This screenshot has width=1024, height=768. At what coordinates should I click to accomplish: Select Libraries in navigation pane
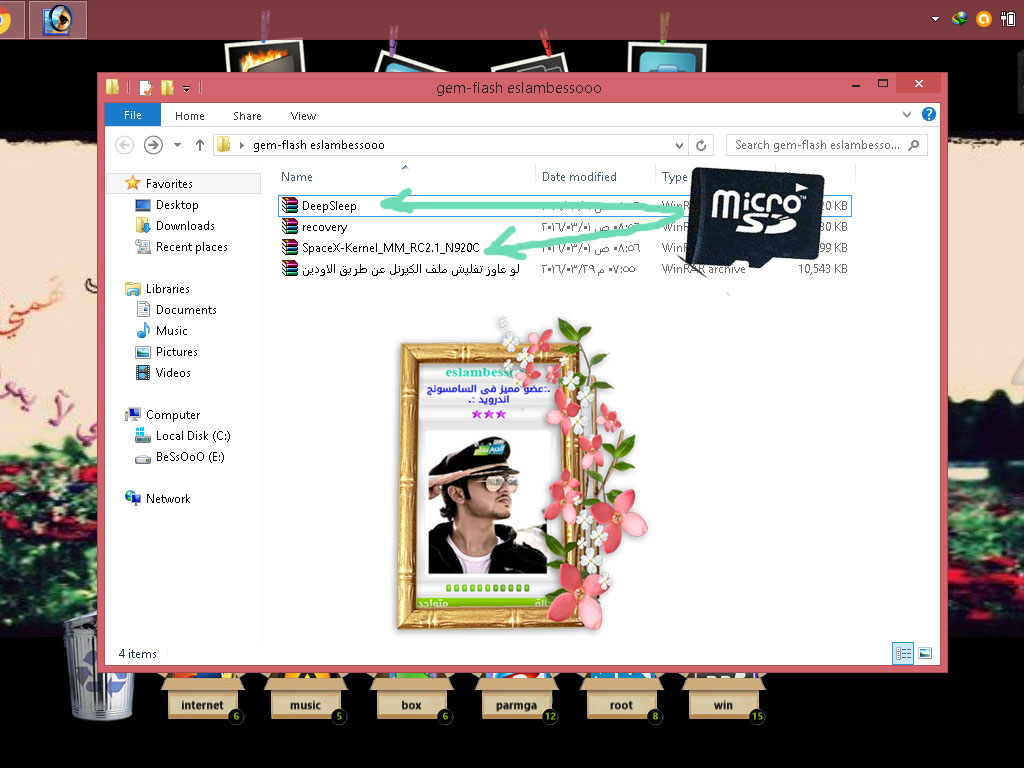167,289
